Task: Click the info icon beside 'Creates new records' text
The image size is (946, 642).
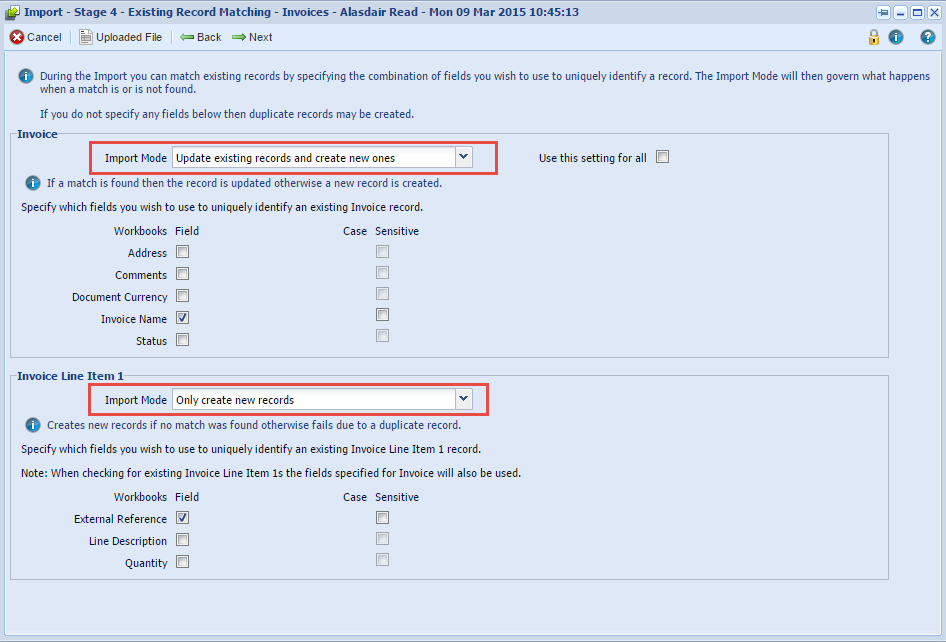Action: pos(33,425)
